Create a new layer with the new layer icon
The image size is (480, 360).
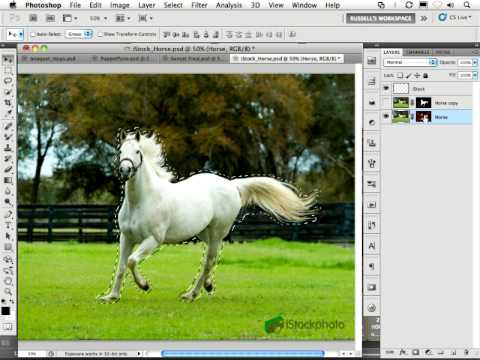tap(453, 352)
